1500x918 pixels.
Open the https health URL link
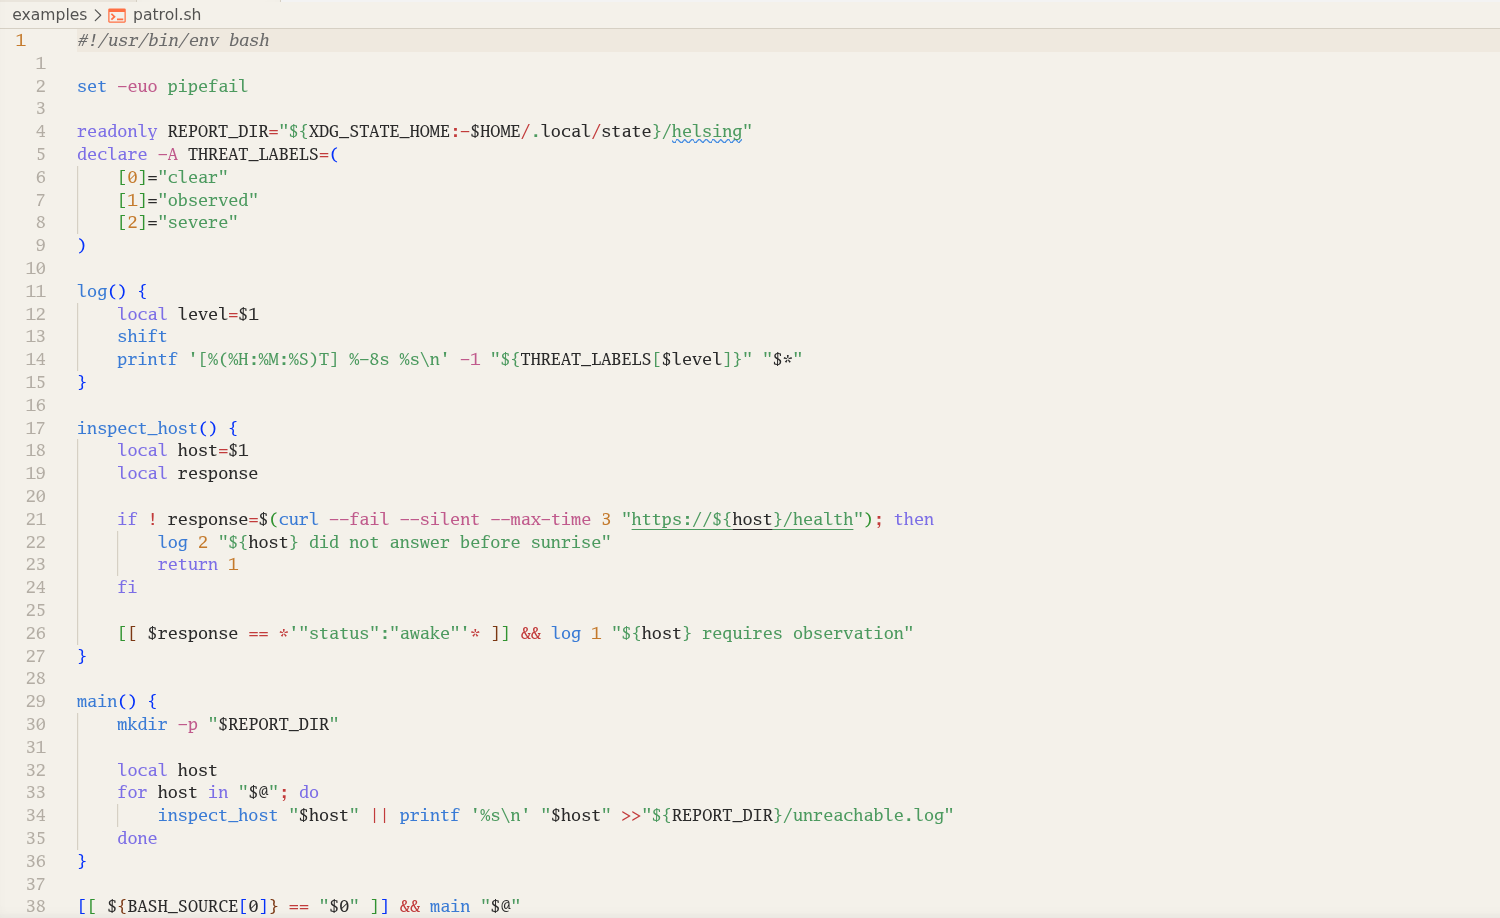tap(742, 519)
